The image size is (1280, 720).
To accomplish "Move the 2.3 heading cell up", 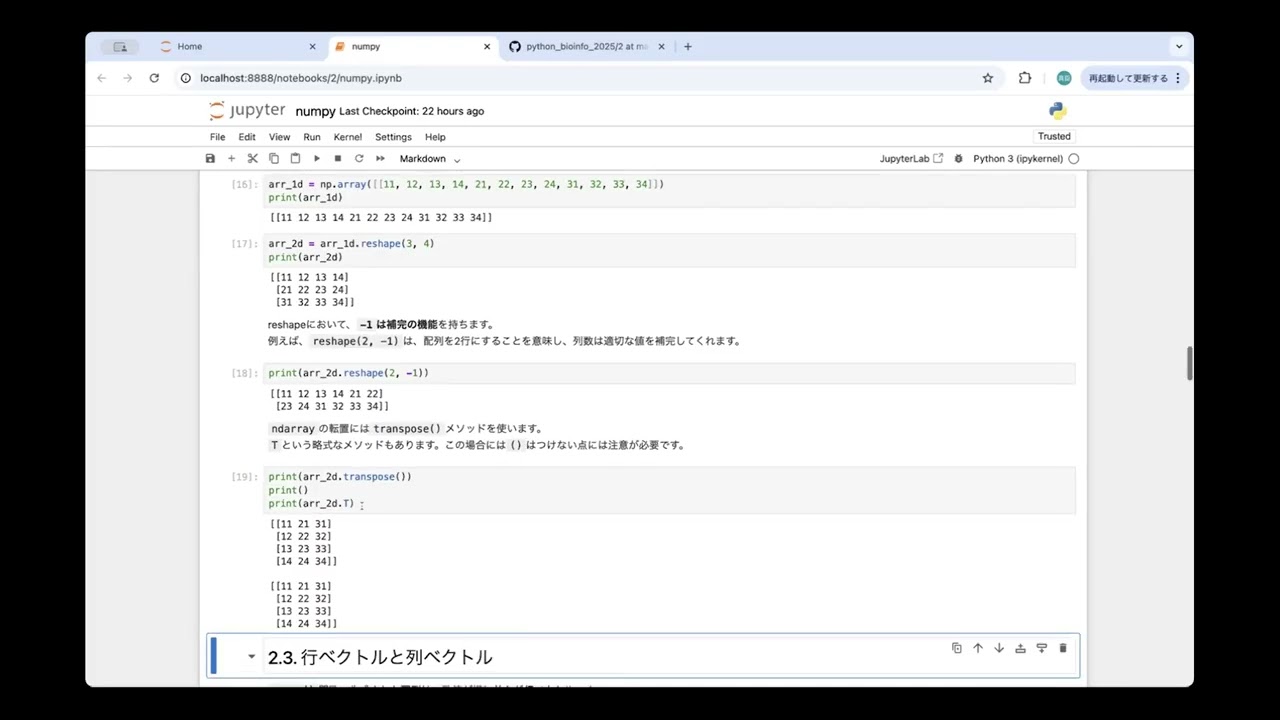I will (x=978, y=648).
